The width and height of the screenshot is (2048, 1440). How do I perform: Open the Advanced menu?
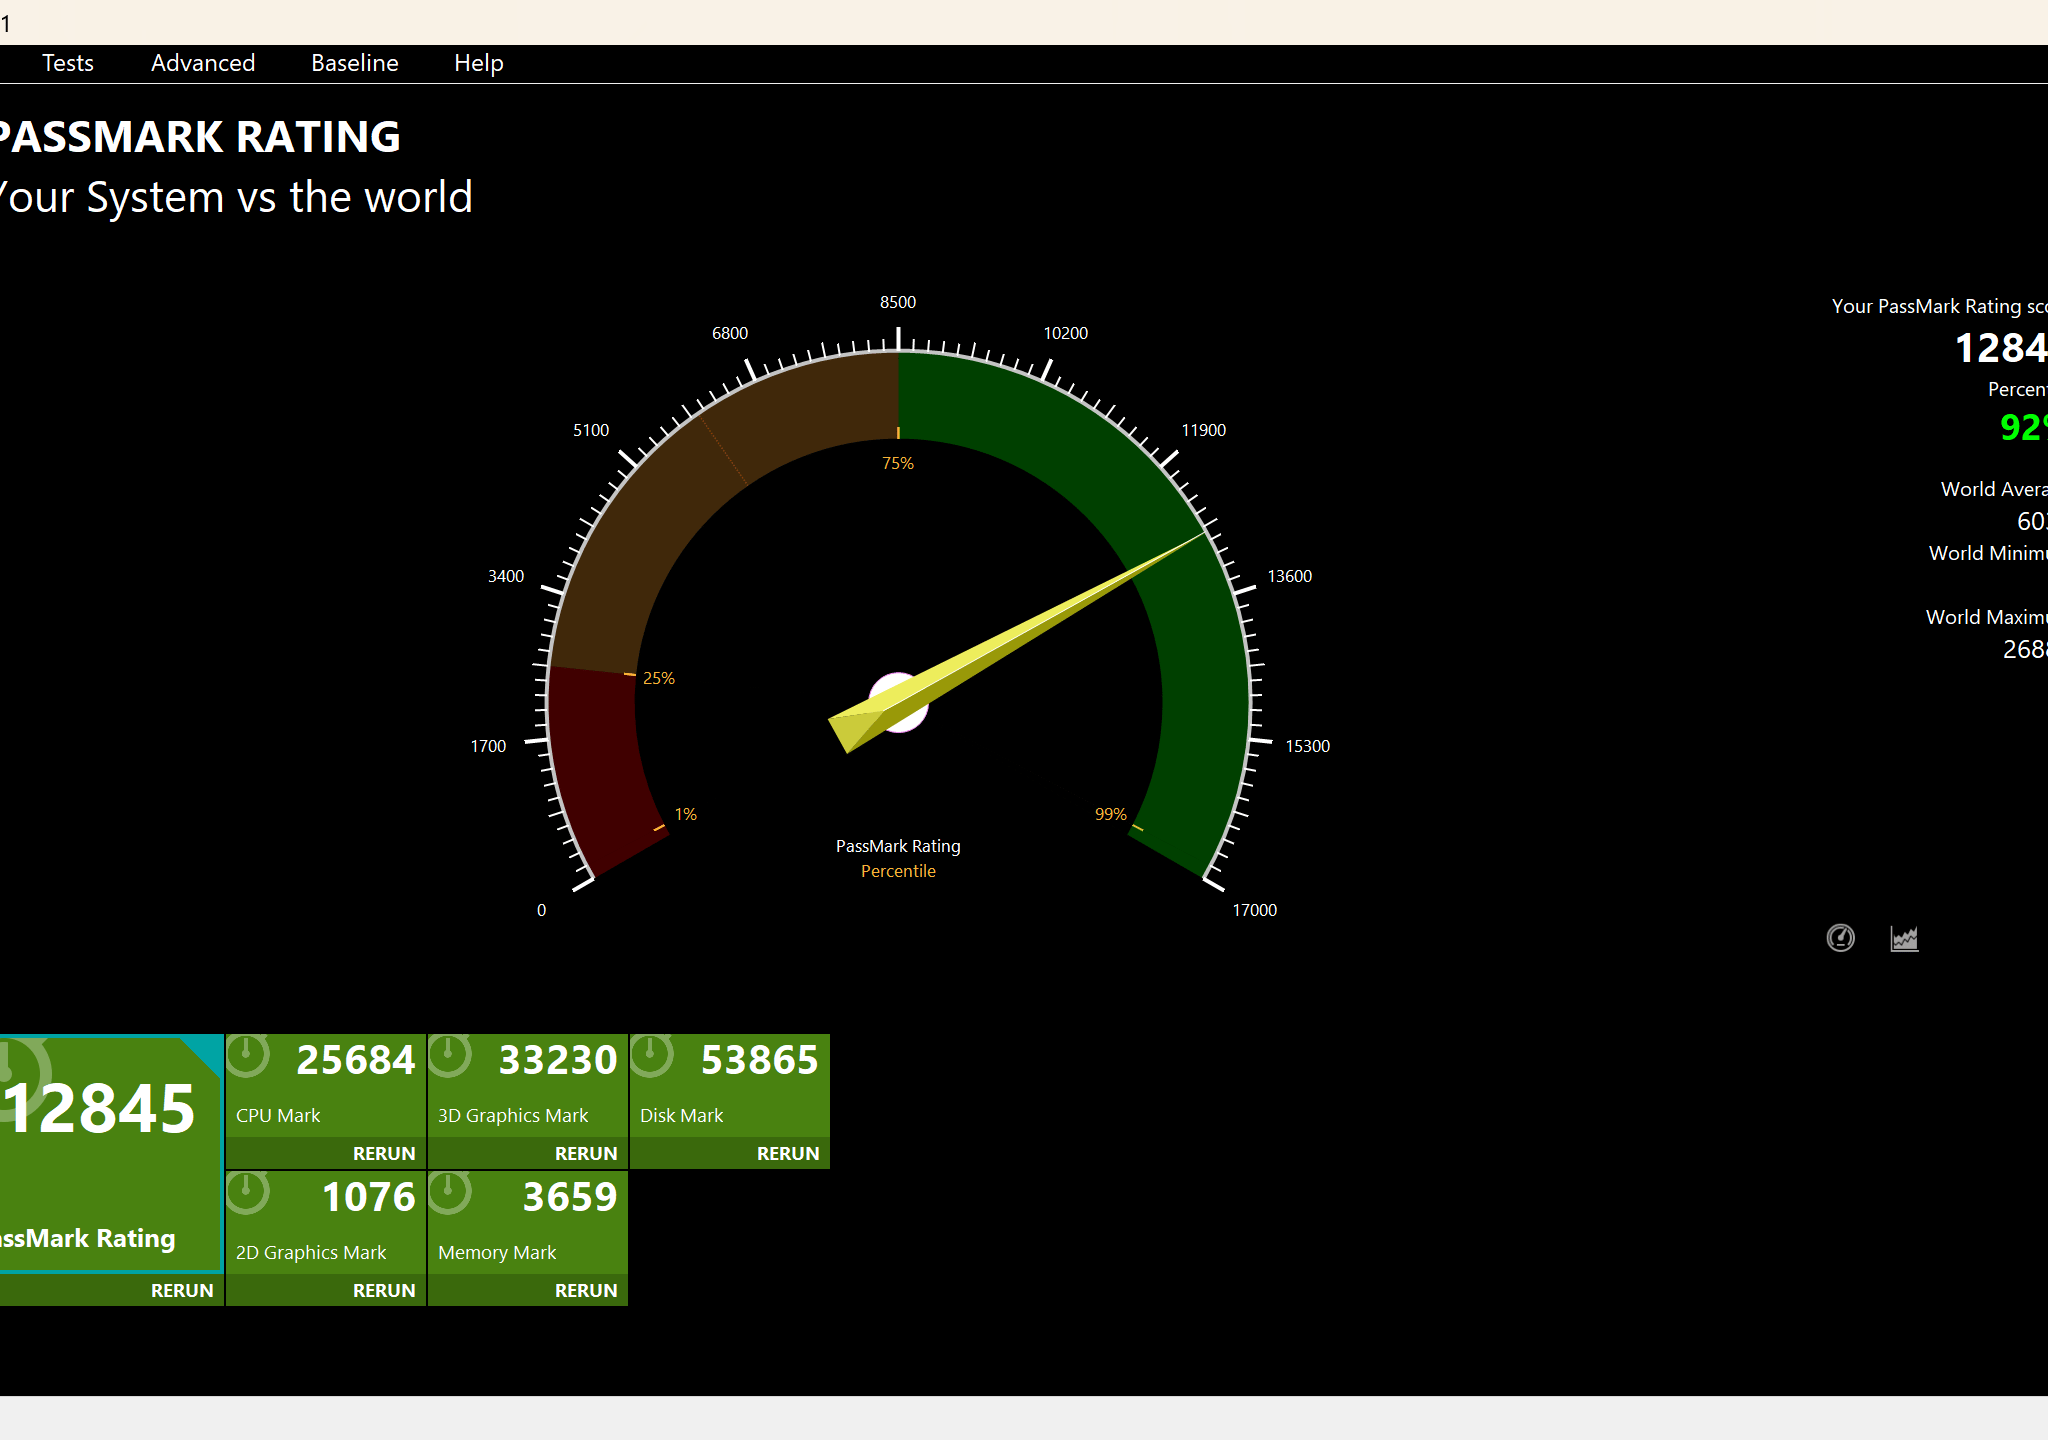click(x=203, y=63)
